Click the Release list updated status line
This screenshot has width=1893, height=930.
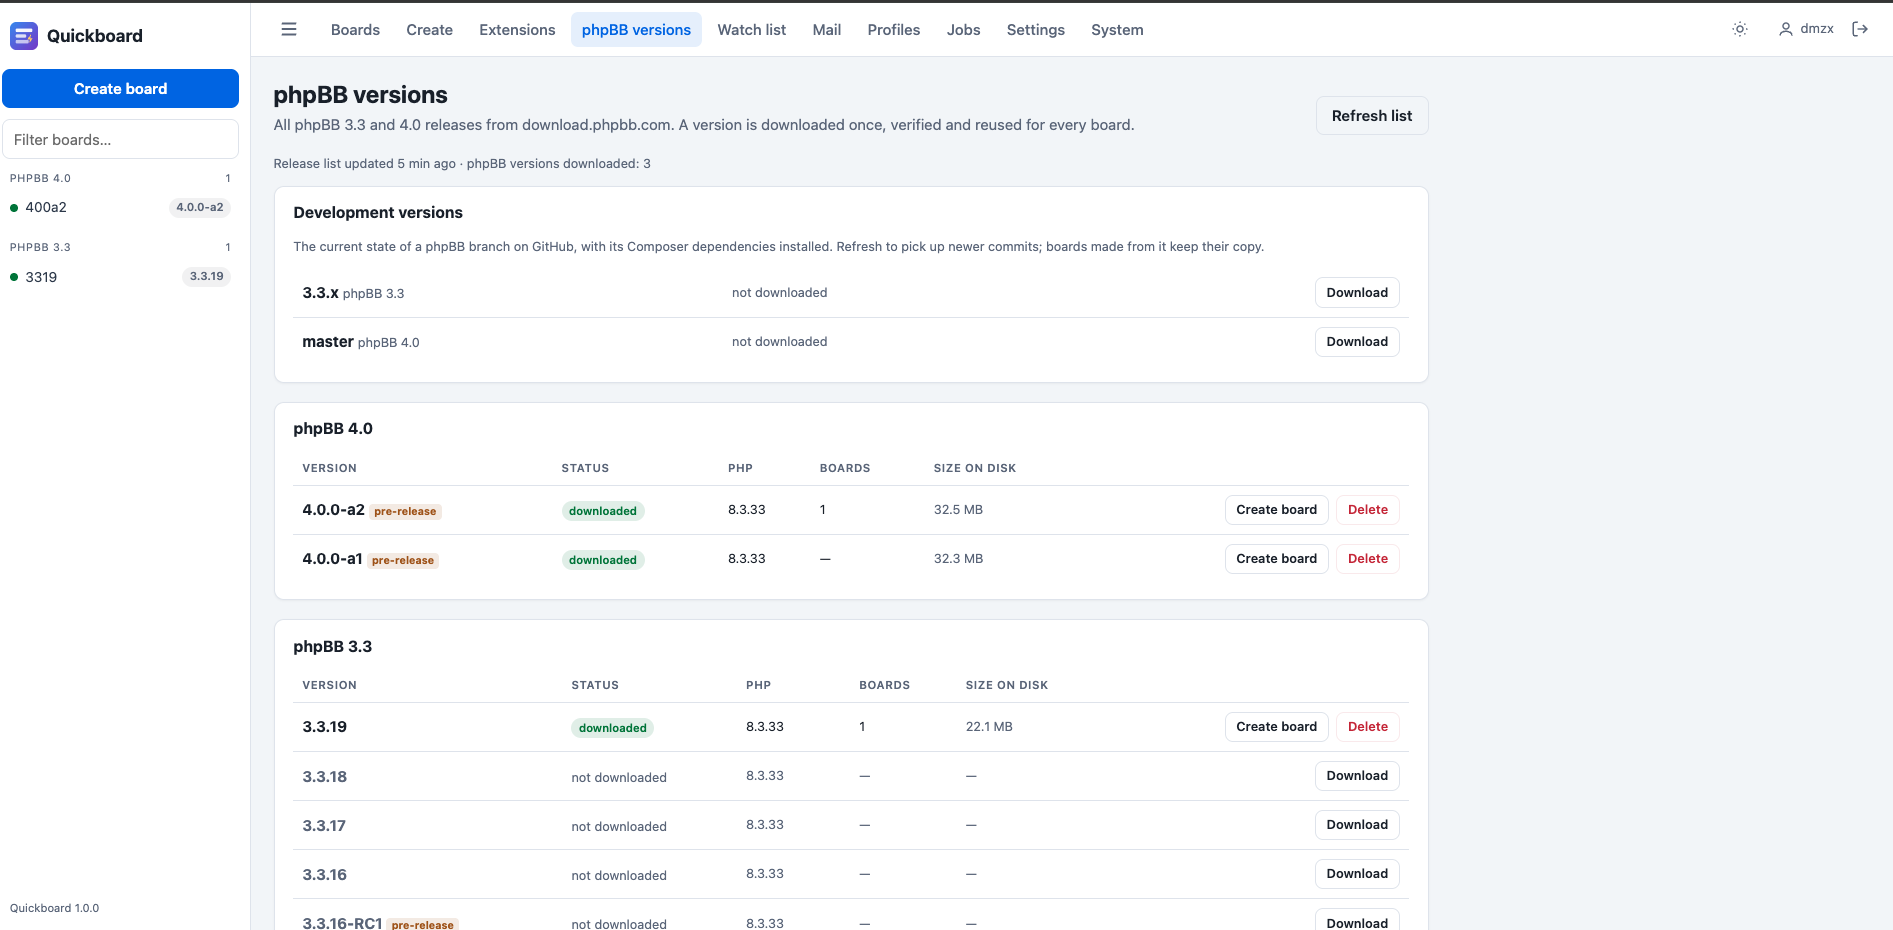(462, 164)
